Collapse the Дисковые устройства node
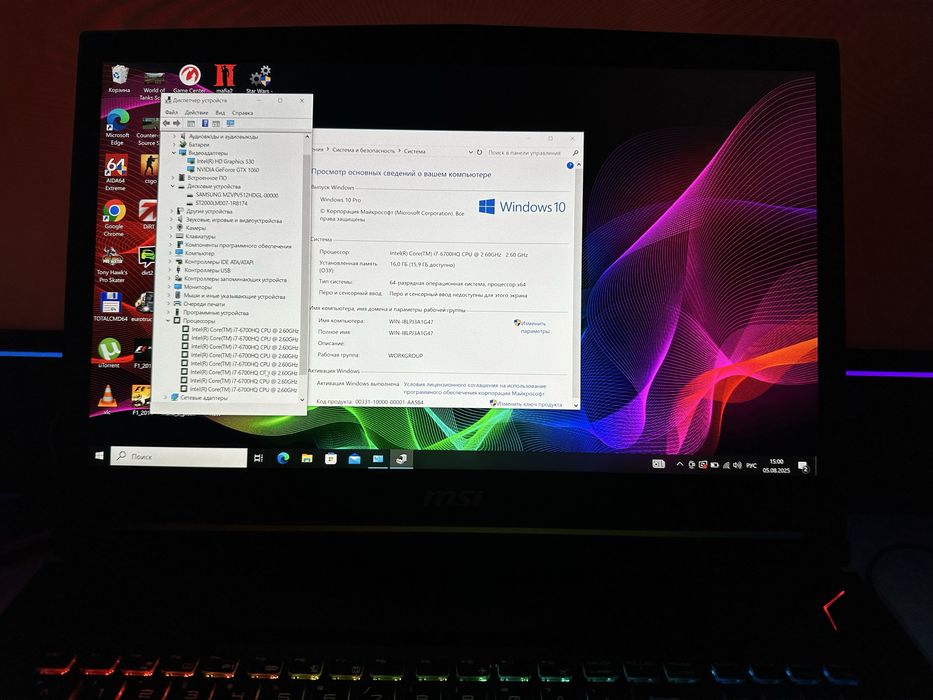This screenshot has width=933, height=700. pyautogui.click(x=173, y=186)
